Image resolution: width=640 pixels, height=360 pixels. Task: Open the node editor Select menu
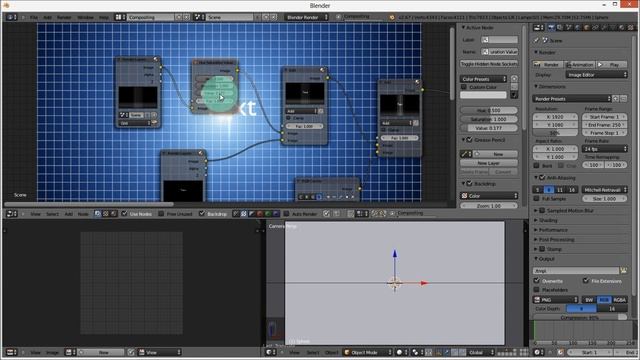click(x=52, y=213)
